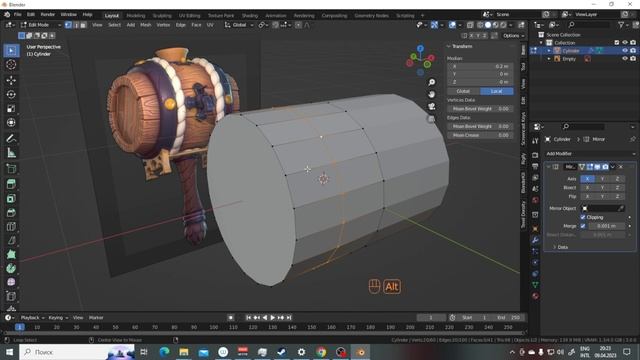Enable Bisect Z option
The width and height of the screenshot is (640, 360).
click(617, 187)
